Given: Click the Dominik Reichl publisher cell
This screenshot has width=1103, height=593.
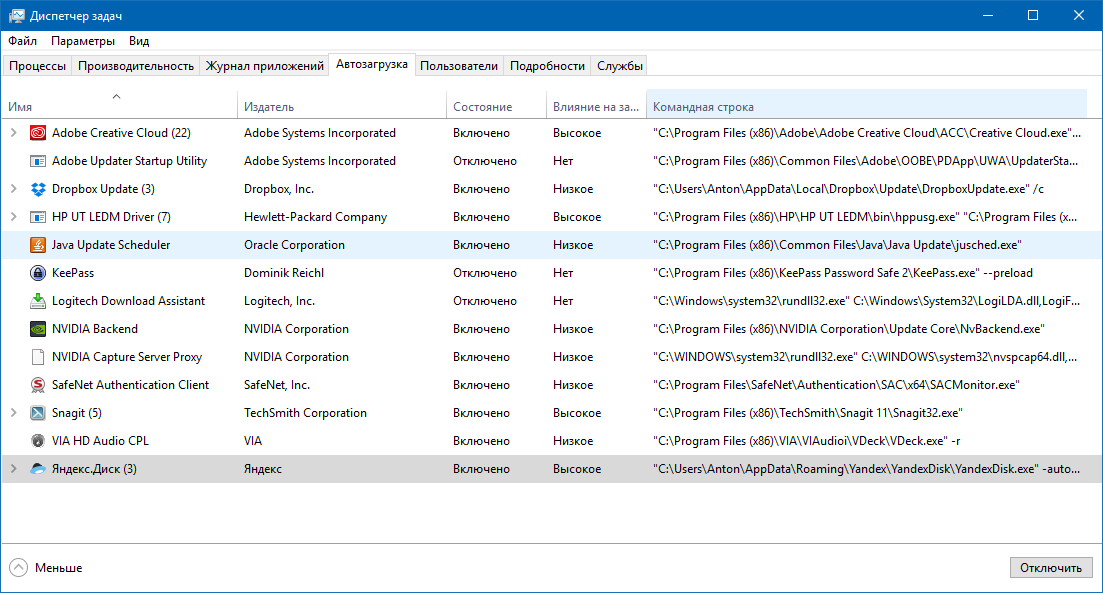Looking at the screenshot, I should (x=284, y=273).
